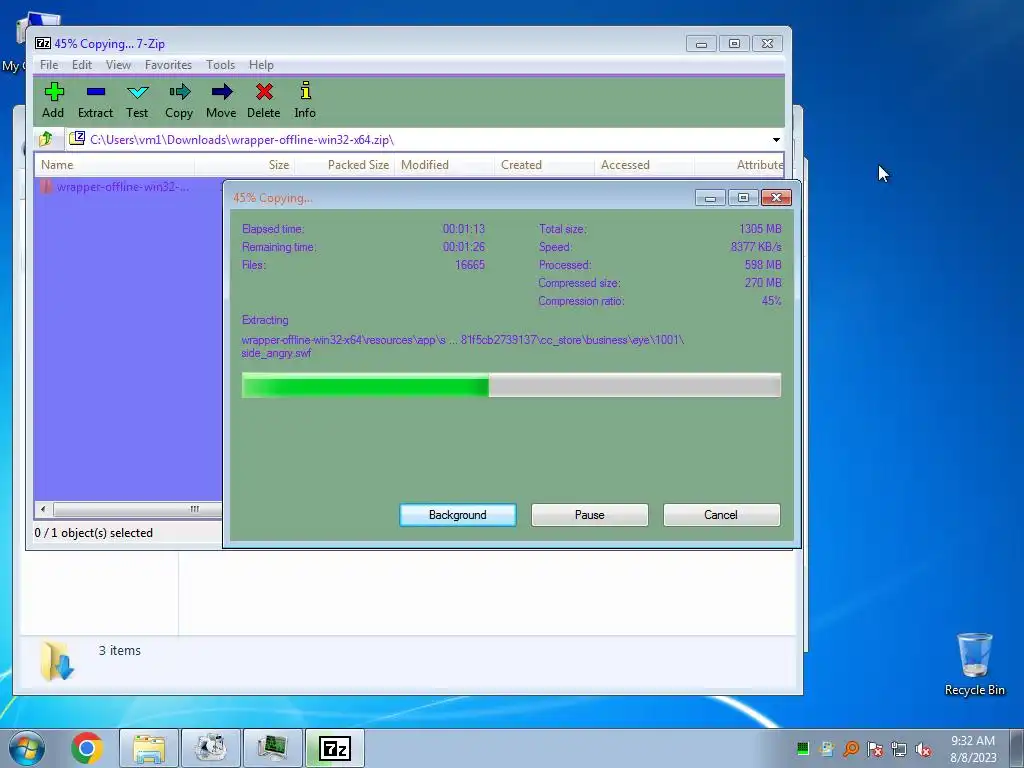
Task: Click the Downloads folder icon in Explorer pane
Action: 57,661
